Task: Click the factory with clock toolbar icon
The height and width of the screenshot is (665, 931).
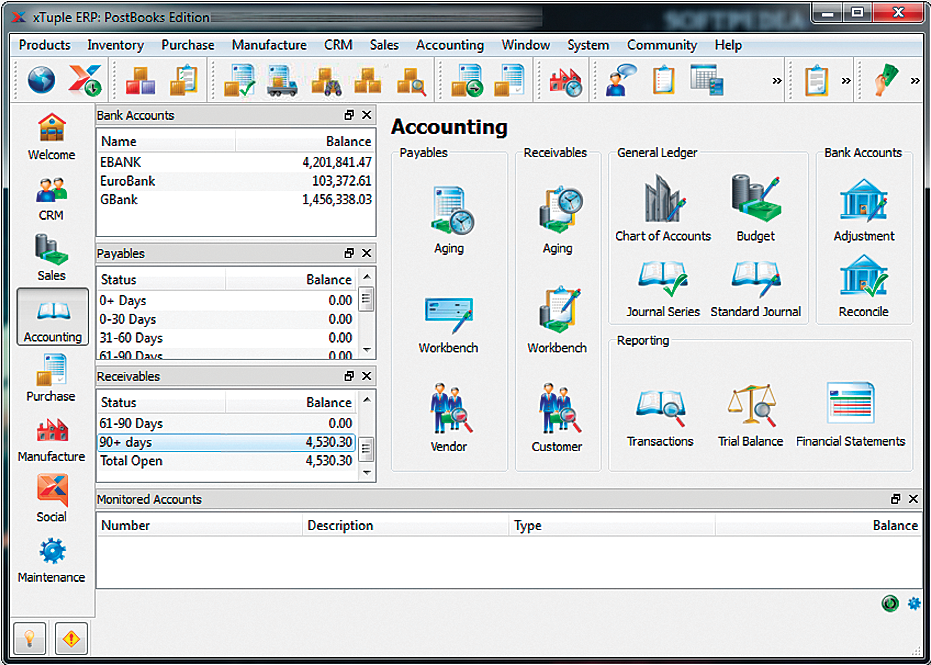Action: [x=566, y=81]
